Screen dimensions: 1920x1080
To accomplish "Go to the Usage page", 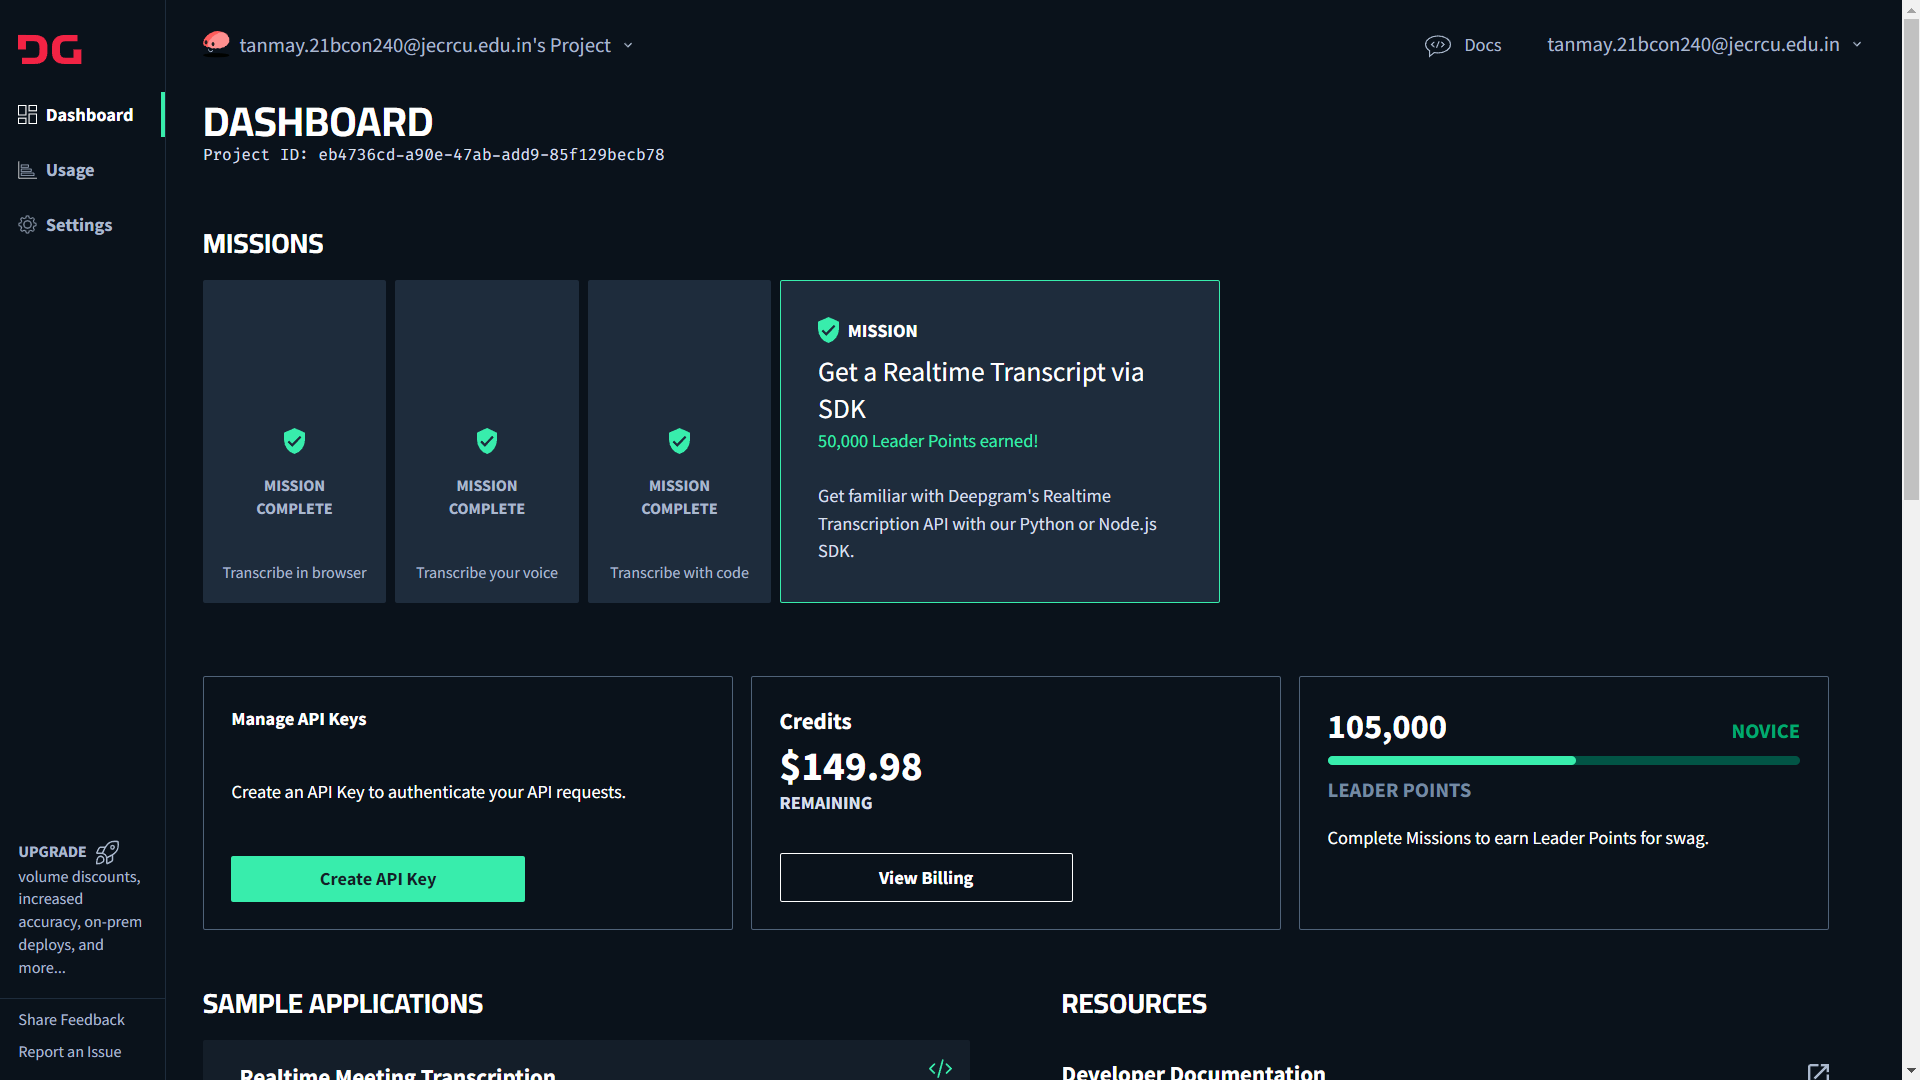I will pyautogui.click(x=70, y=171).
